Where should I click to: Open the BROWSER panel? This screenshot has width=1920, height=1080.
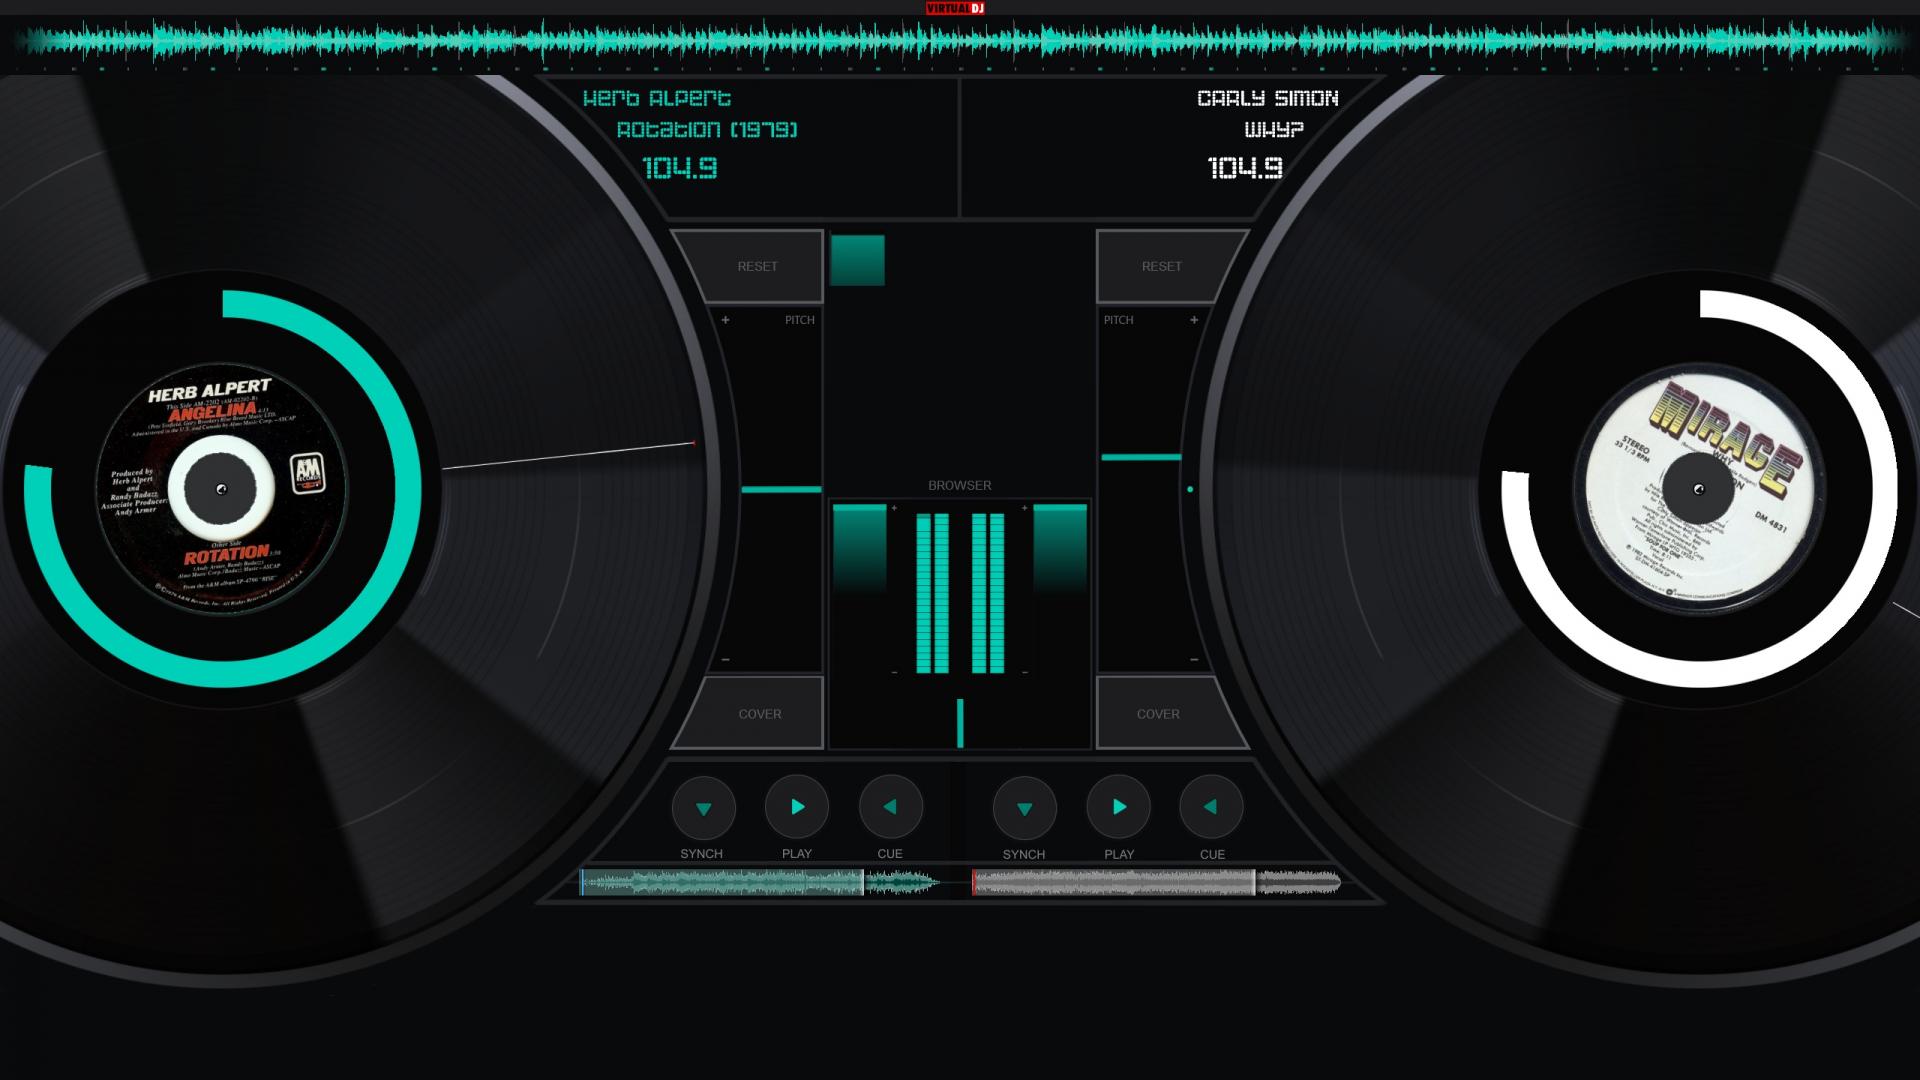(959, 485)
